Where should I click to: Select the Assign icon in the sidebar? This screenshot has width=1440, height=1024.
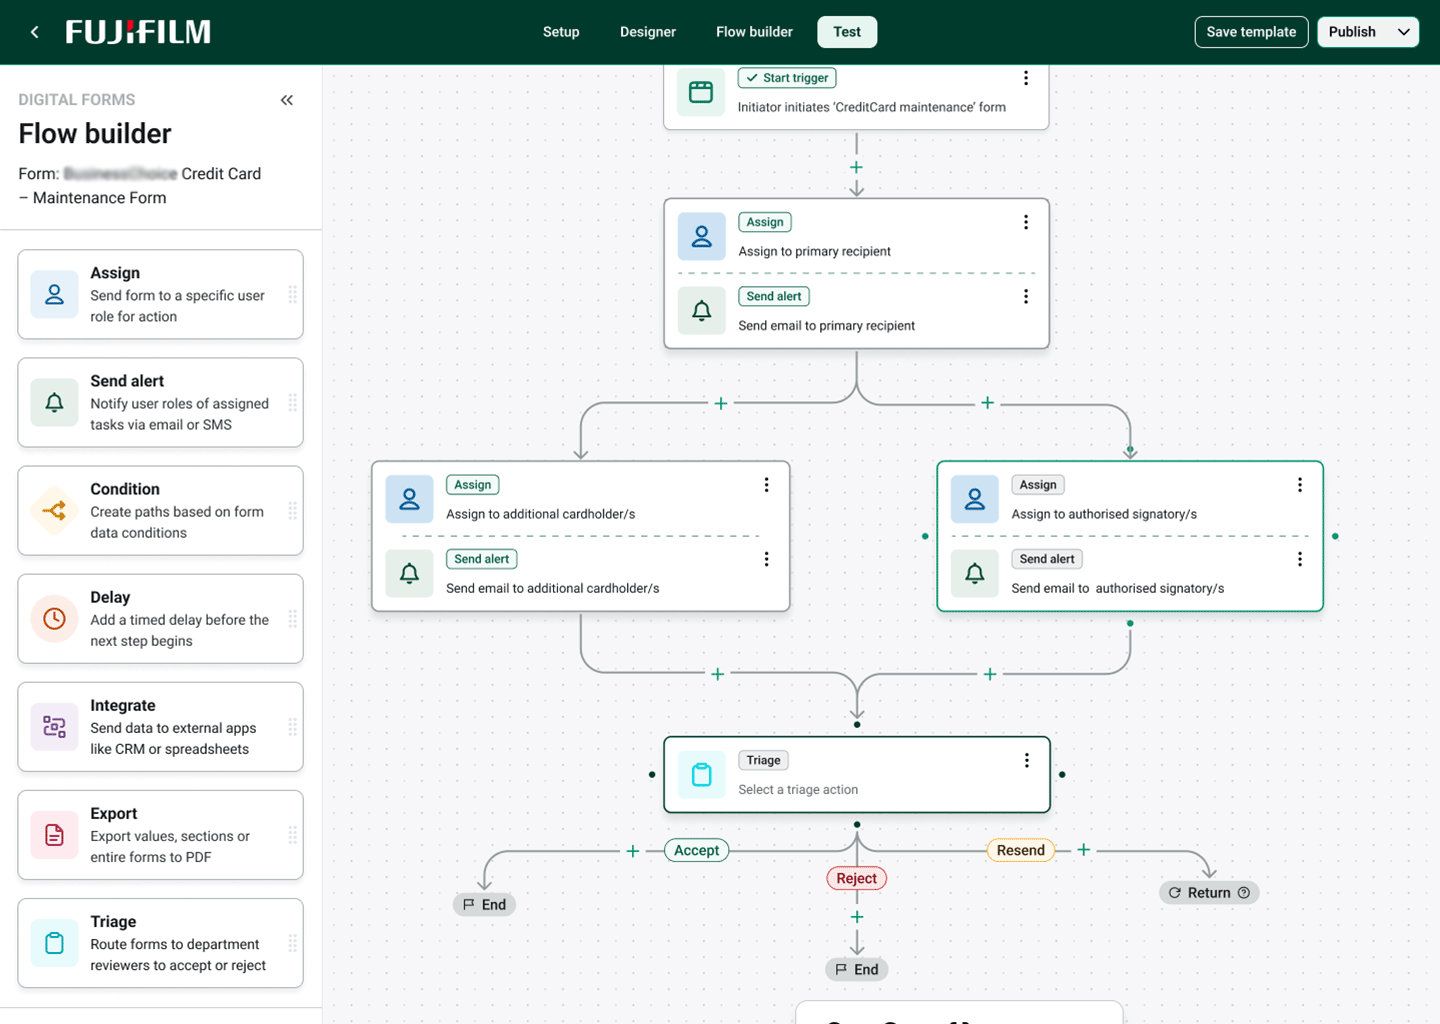54,294
